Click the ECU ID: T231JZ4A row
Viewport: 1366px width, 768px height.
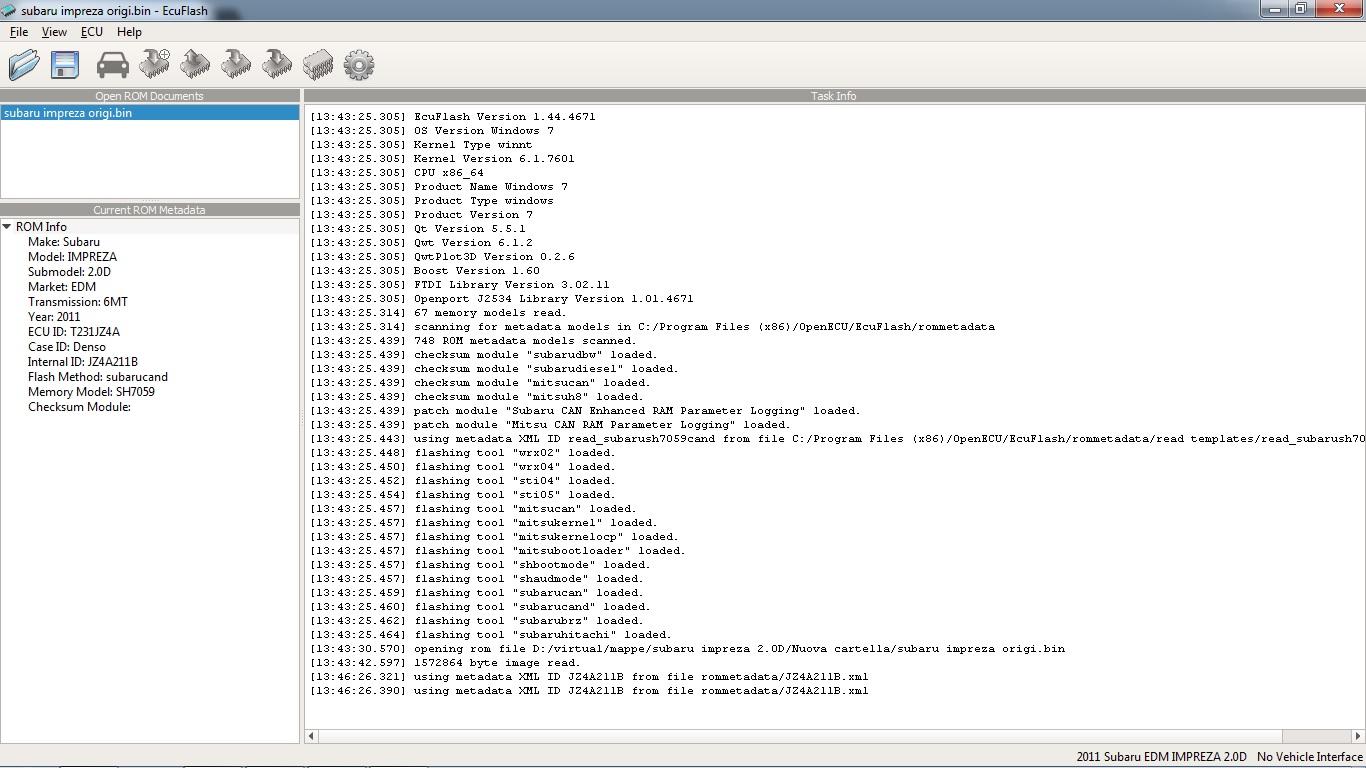click(x=74, y=332)
